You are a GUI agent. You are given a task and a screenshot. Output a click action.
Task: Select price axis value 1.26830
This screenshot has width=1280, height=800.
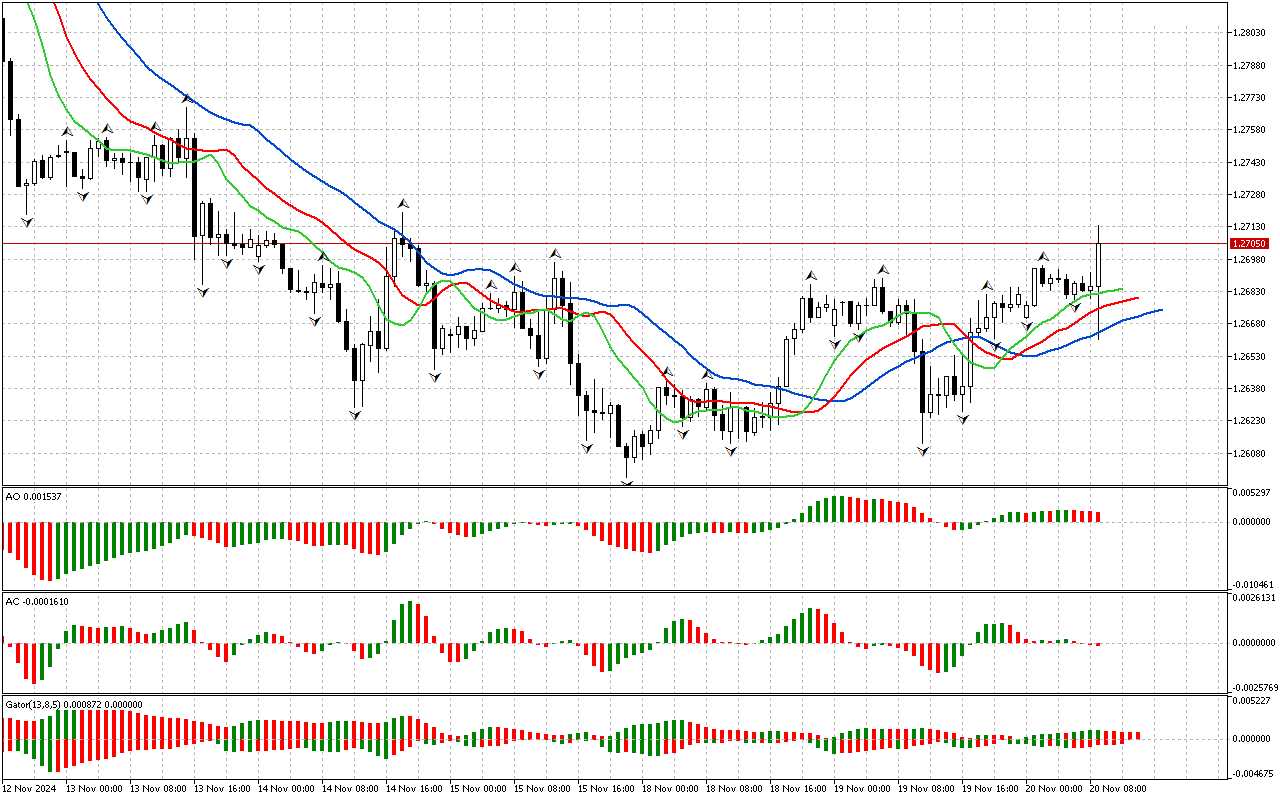pyautogui.click(x=1251, y=291)
